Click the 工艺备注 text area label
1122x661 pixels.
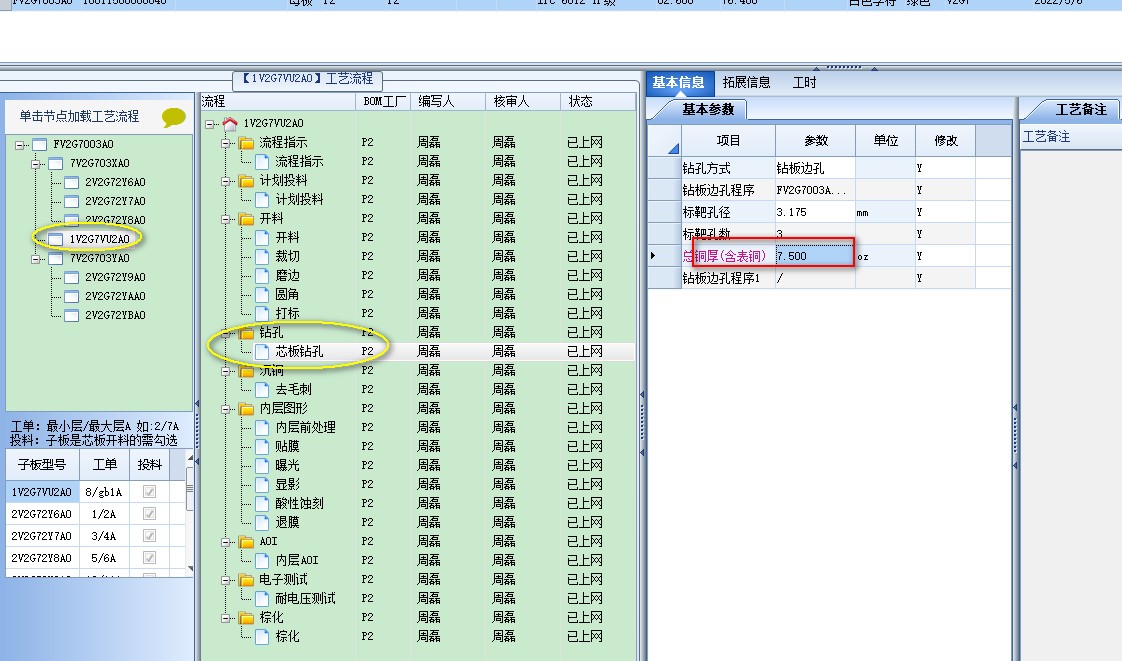pos(1046,137)
